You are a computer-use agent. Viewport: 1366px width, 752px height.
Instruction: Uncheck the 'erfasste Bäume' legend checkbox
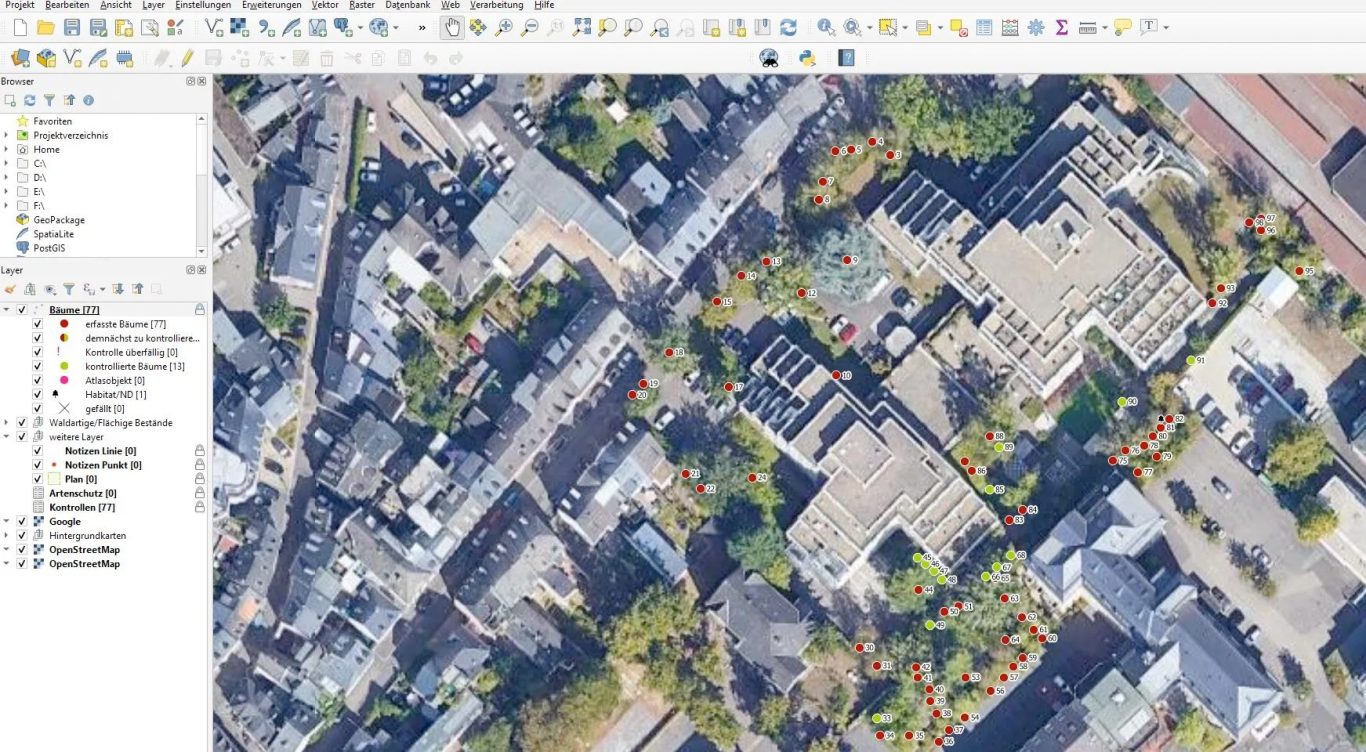click(x=37, y=324)
